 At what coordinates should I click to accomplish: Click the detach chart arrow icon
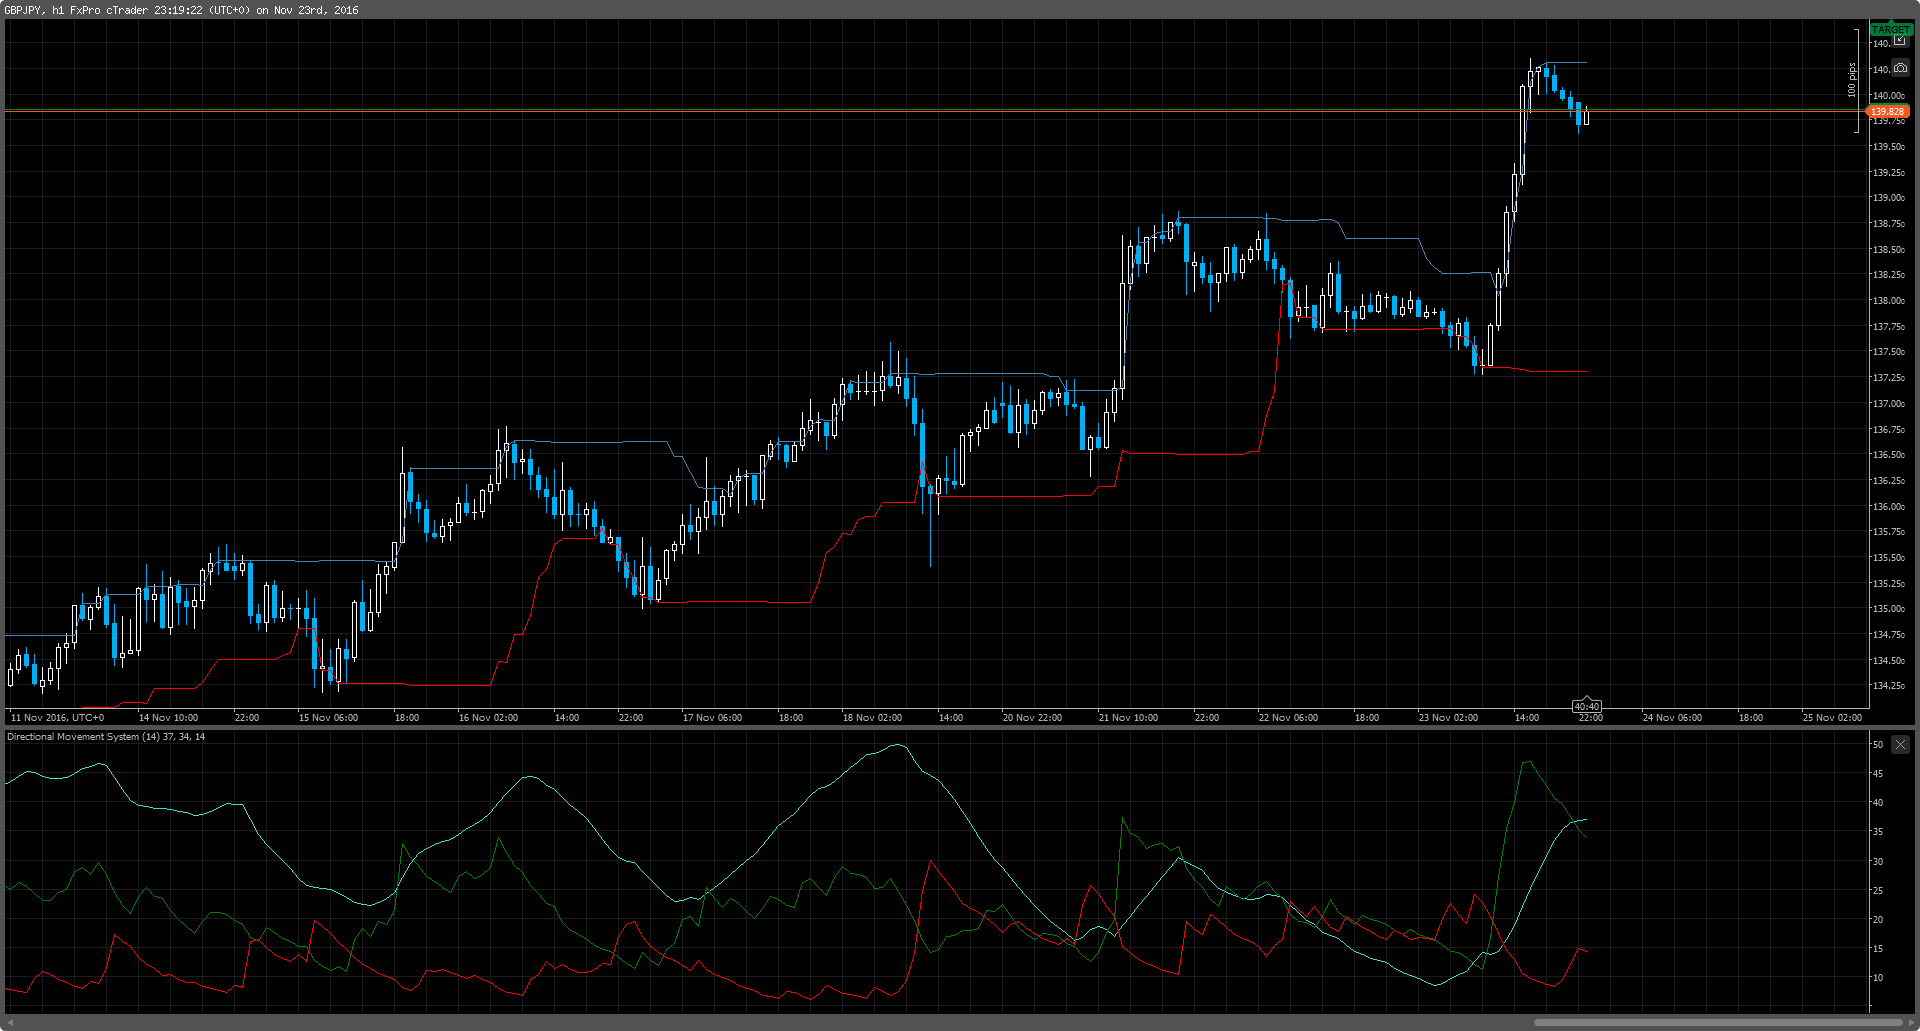coord(1900,41)
